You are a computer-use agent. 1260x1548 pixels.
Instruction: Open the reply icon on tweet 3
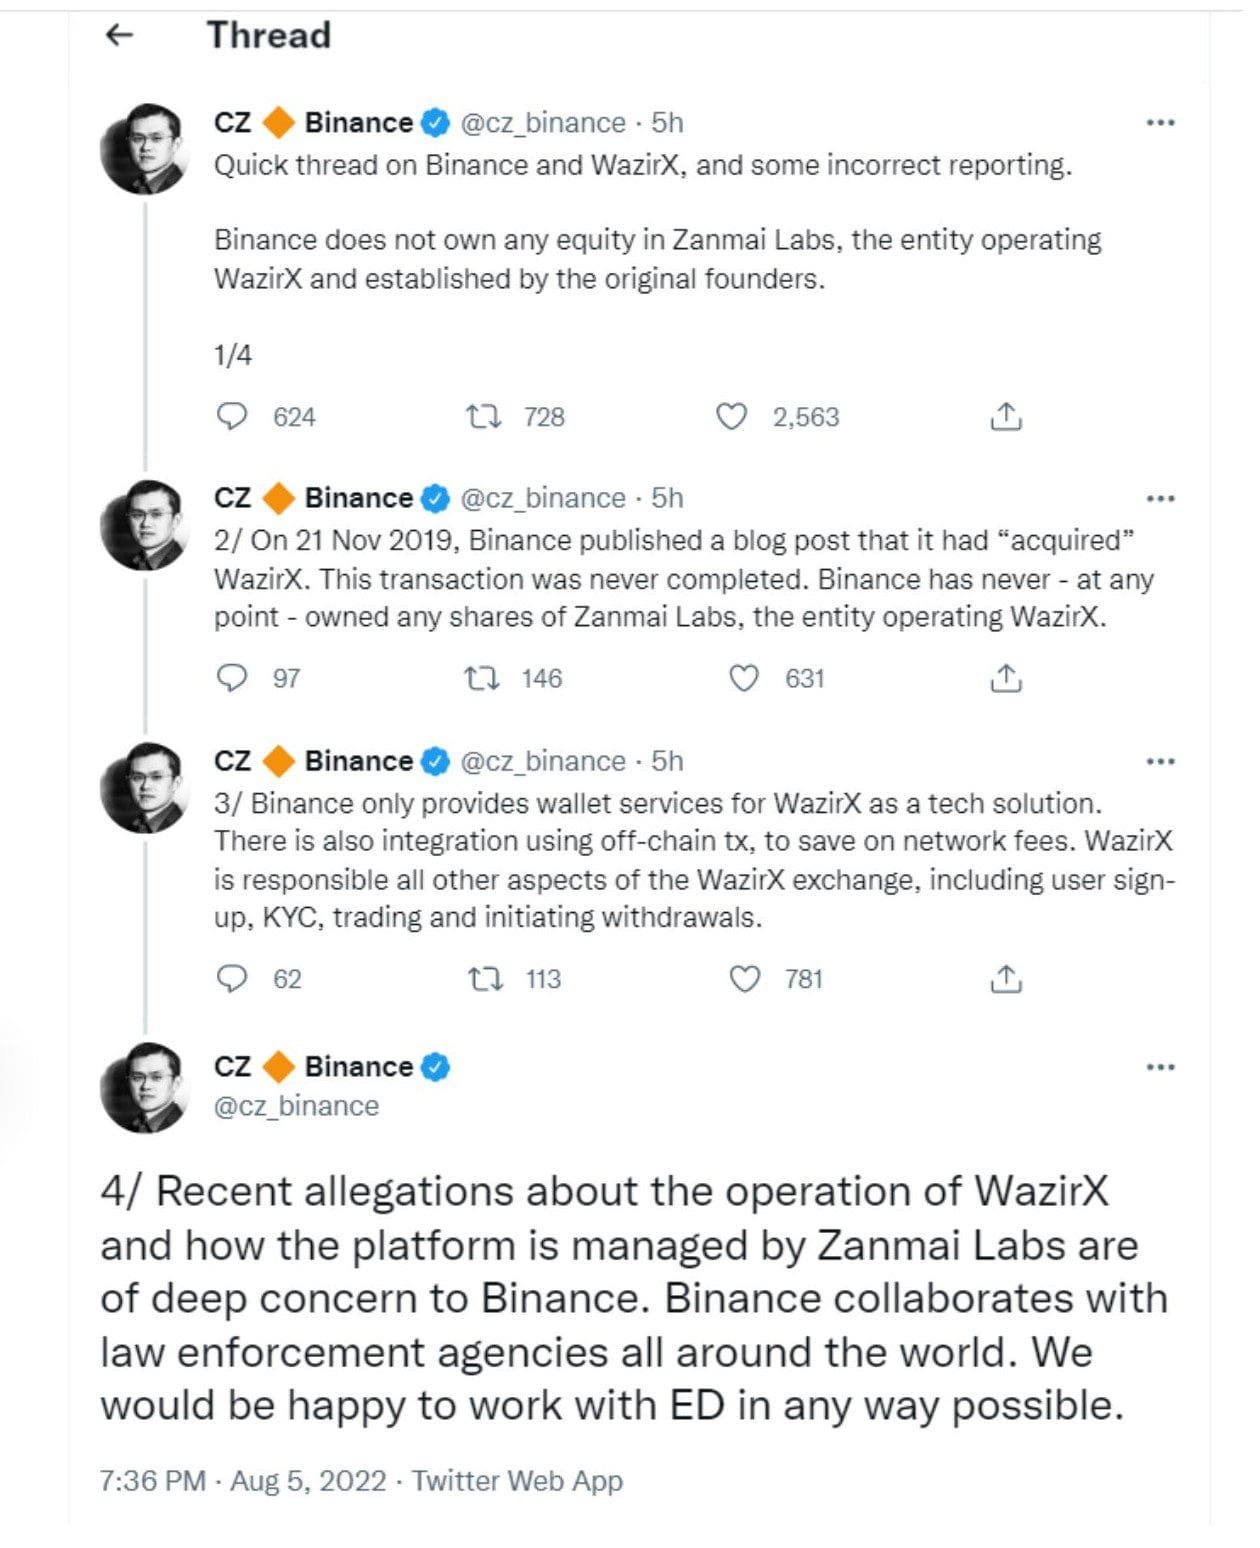coord(234,979)
